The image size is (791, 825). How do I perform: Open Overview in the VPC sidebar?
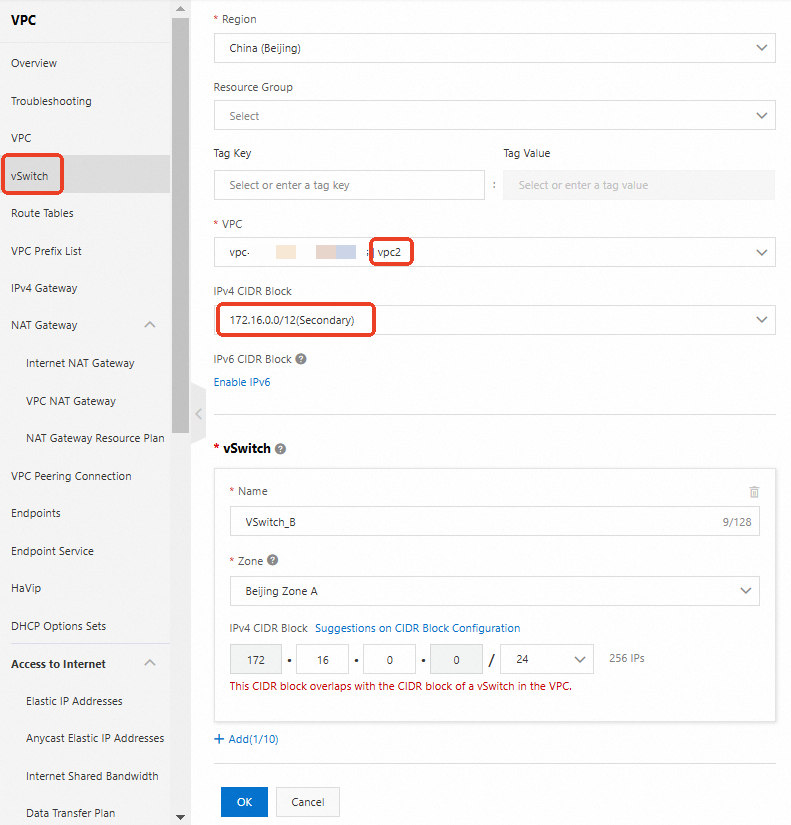34,63
